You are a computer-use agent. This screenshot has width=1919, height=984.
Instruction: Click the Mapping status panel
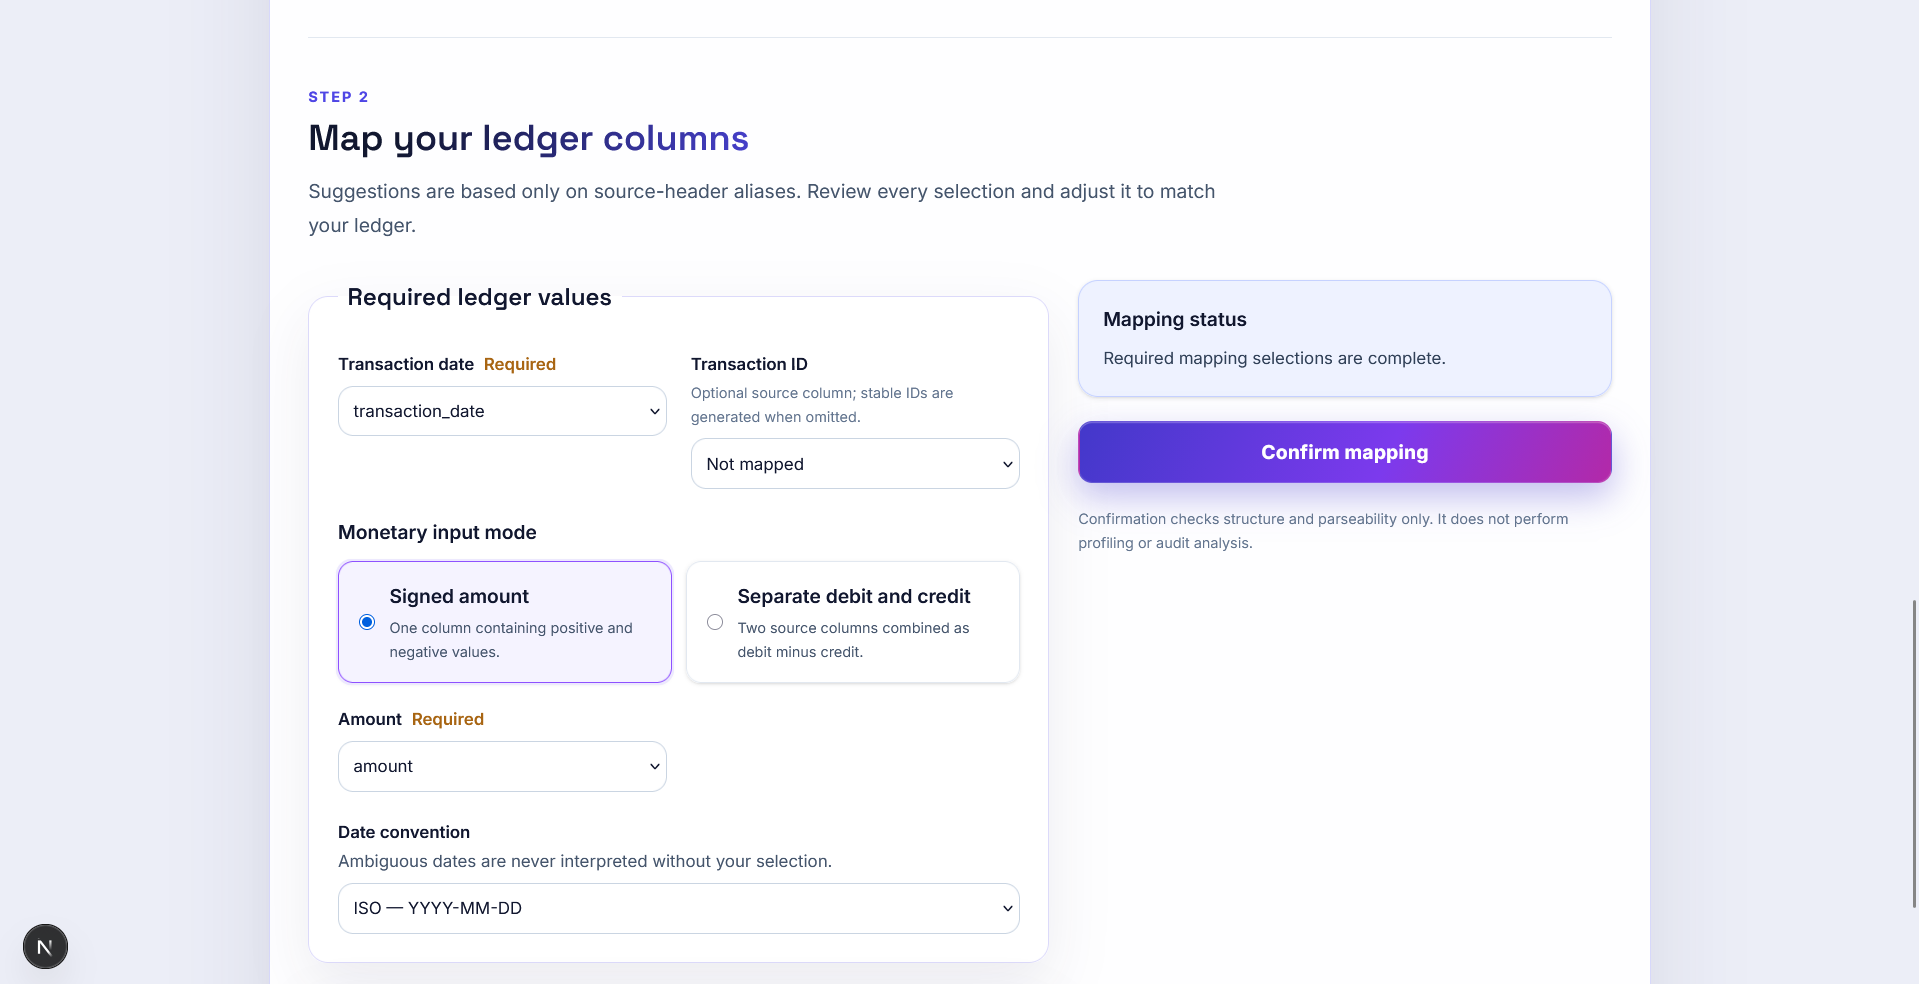[1345, 338]
